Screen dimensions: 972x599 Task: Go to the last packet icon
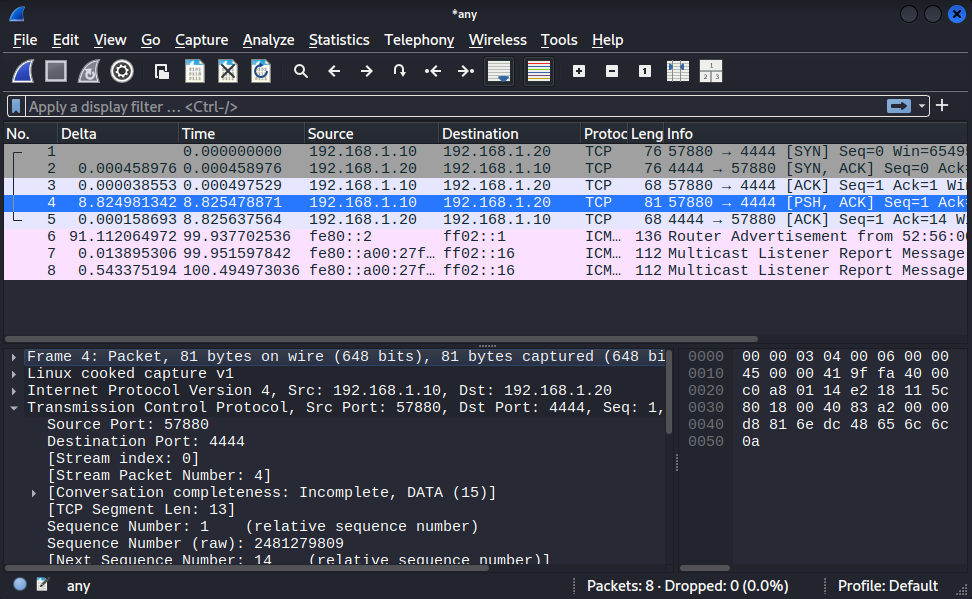pos(466,71)
